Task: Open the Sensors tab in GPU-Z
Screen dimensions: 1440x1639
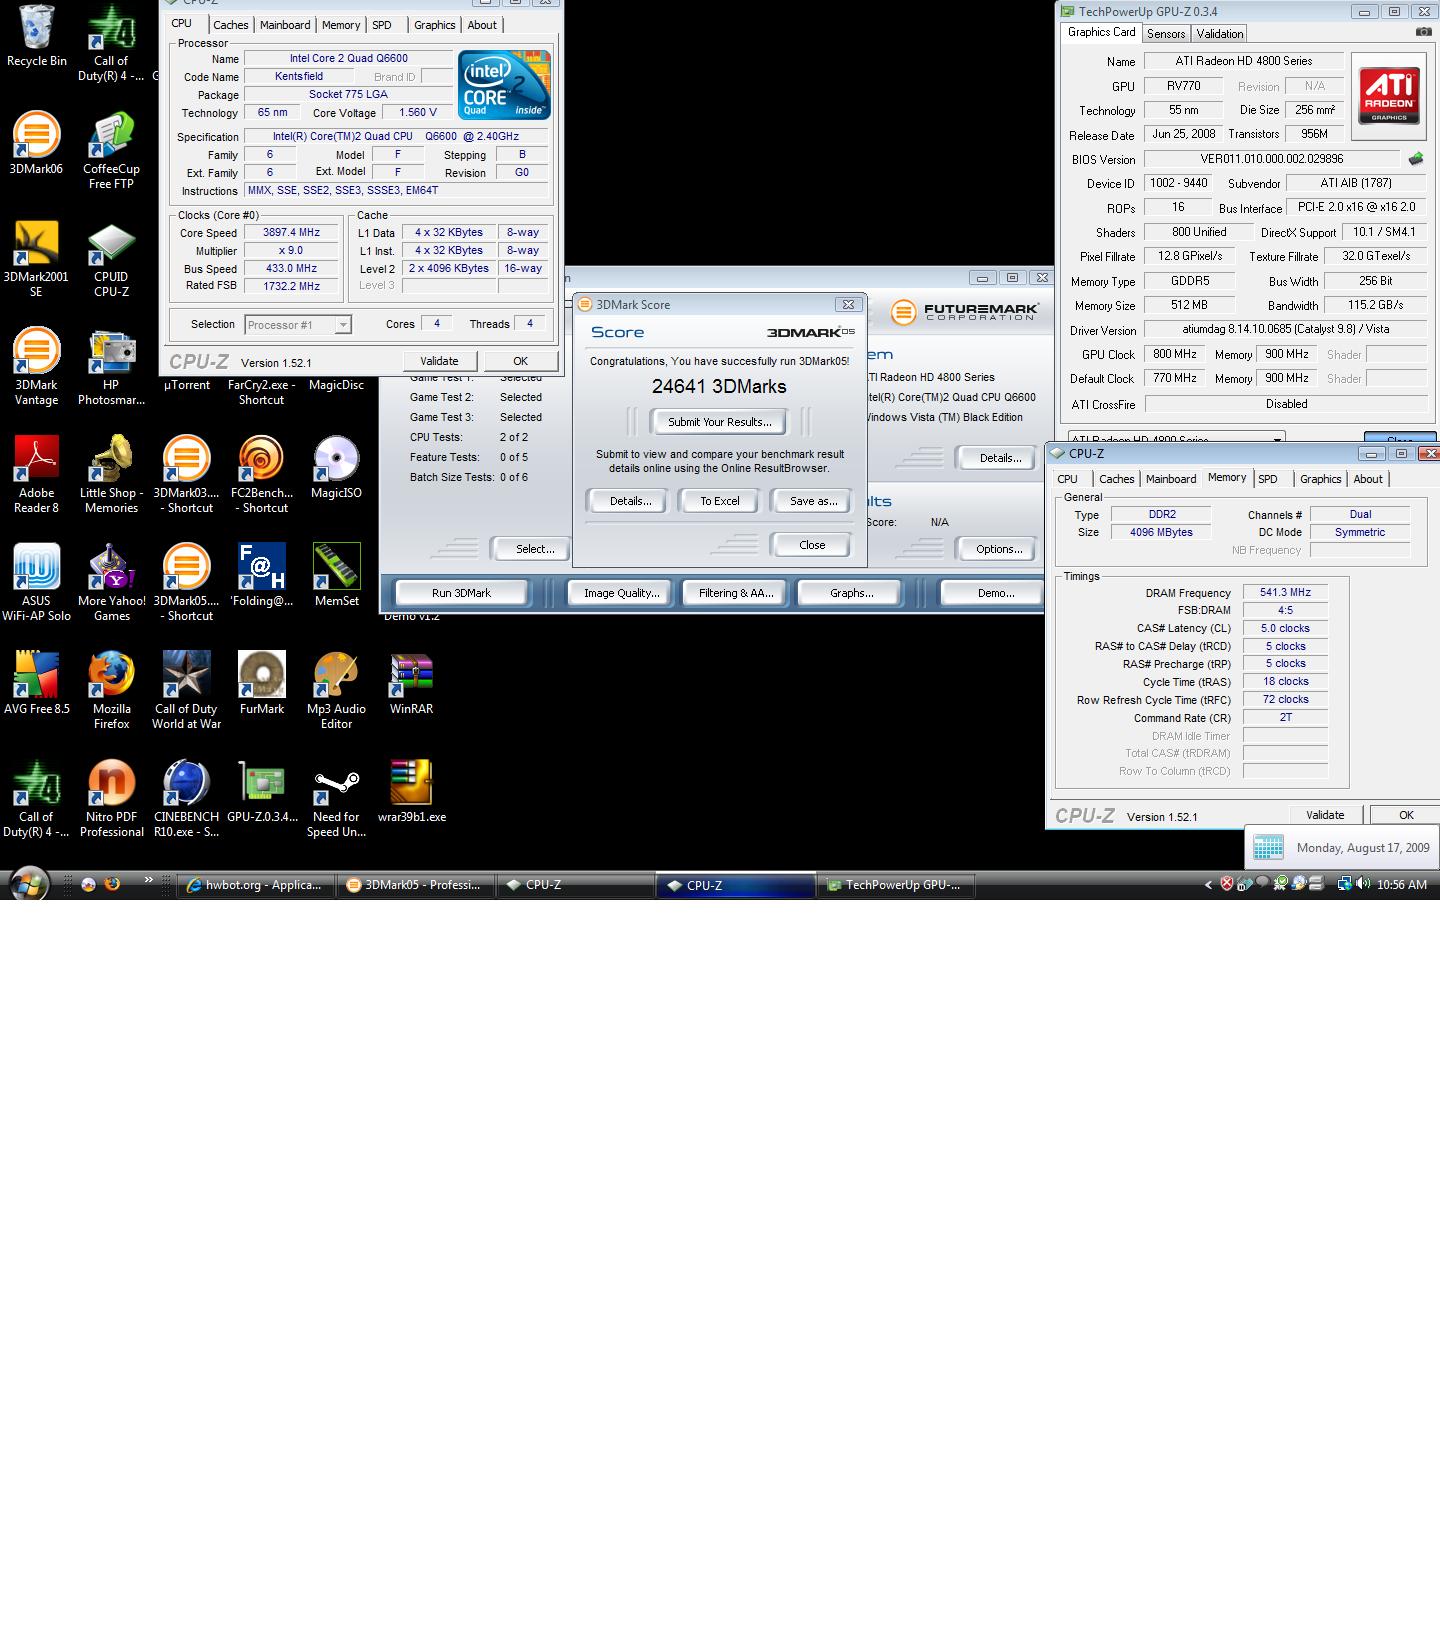Action: (x=1166, y=33)
